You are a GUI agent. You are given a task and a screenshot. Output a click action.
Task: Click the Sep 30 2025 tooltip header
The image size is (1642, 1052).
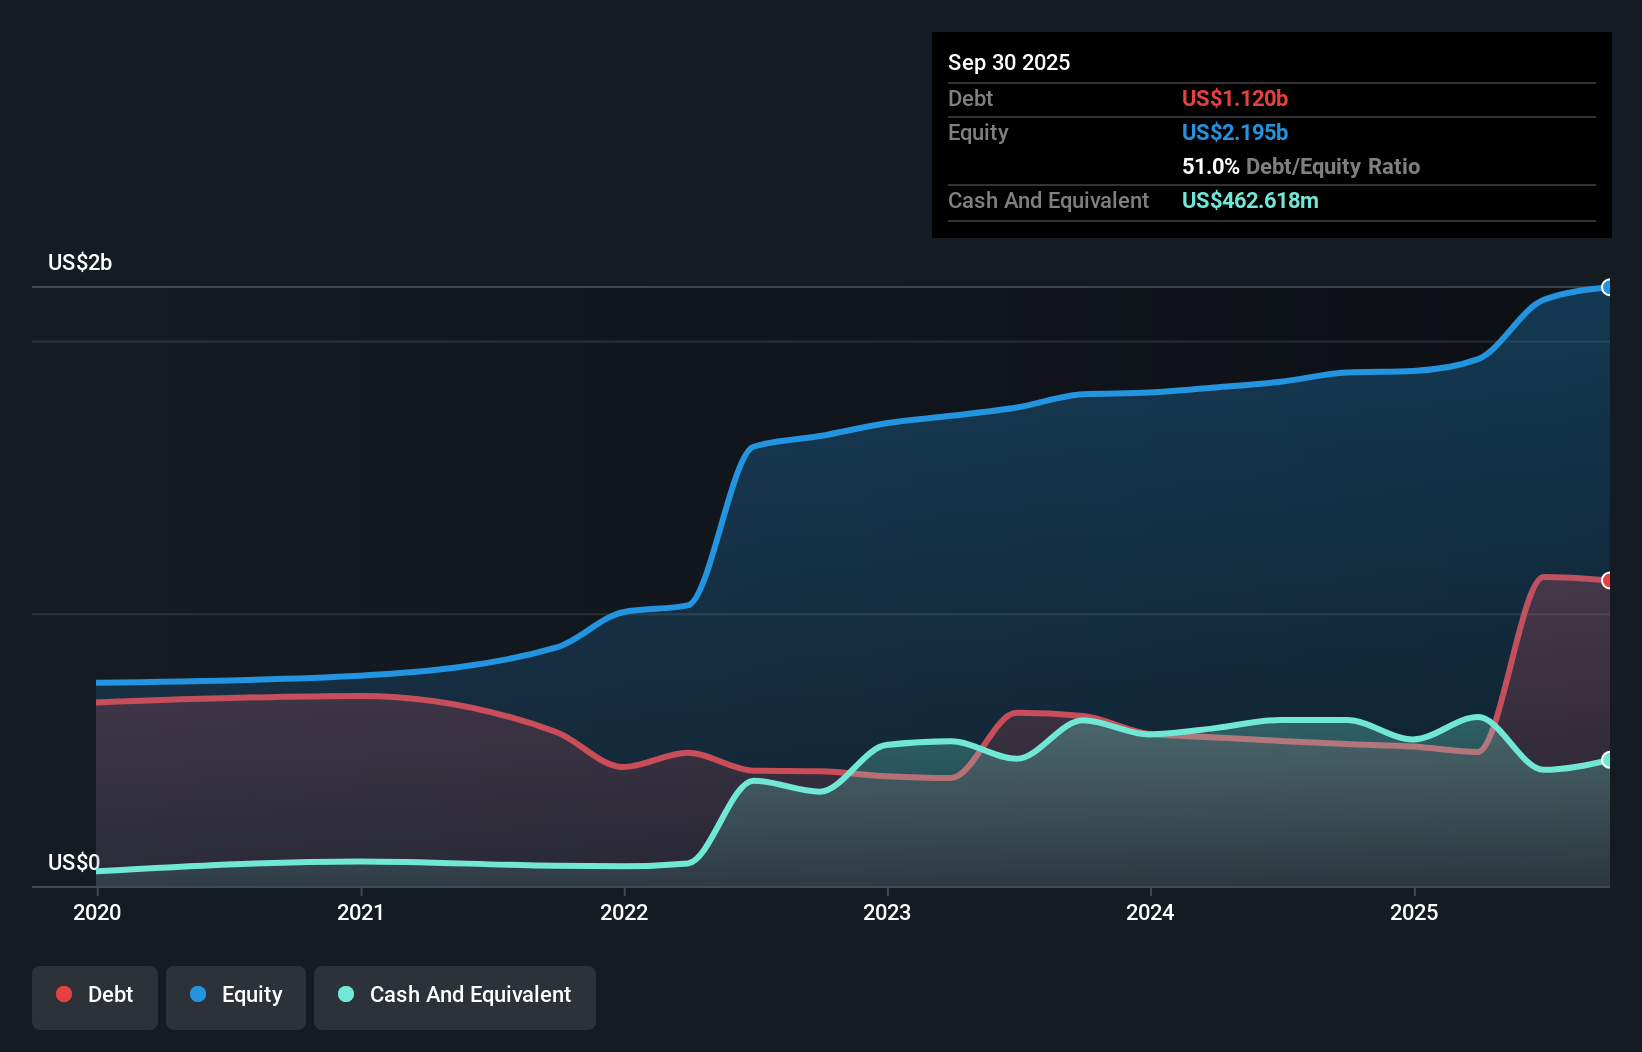(1009, 62)
